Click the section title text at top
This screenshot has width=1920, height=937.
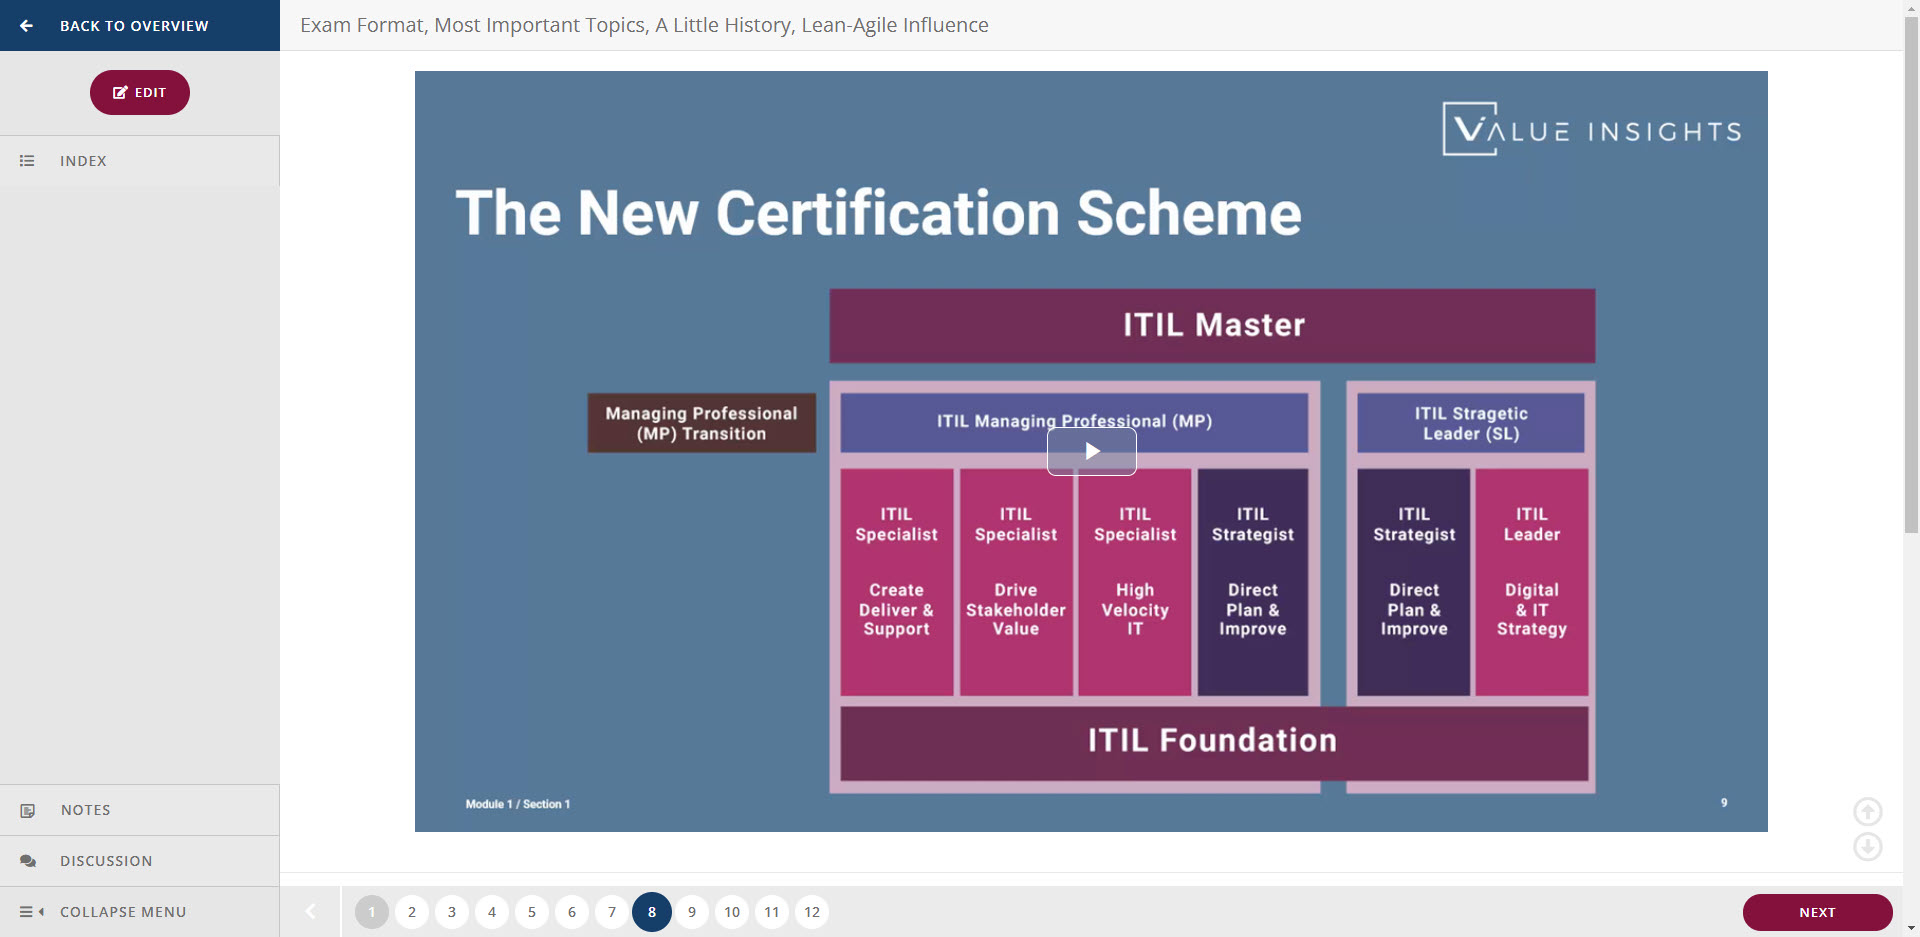(x=644, y=25)
